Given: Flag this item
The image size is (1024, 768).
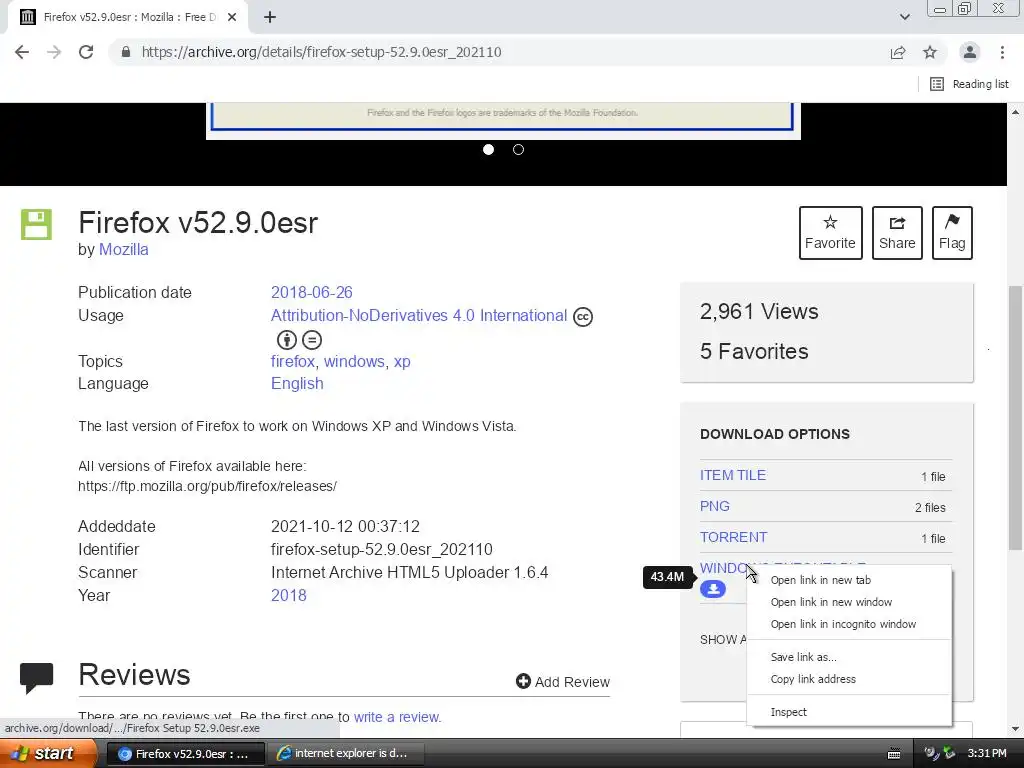Looking at the screenshot, I should point(952,232).
